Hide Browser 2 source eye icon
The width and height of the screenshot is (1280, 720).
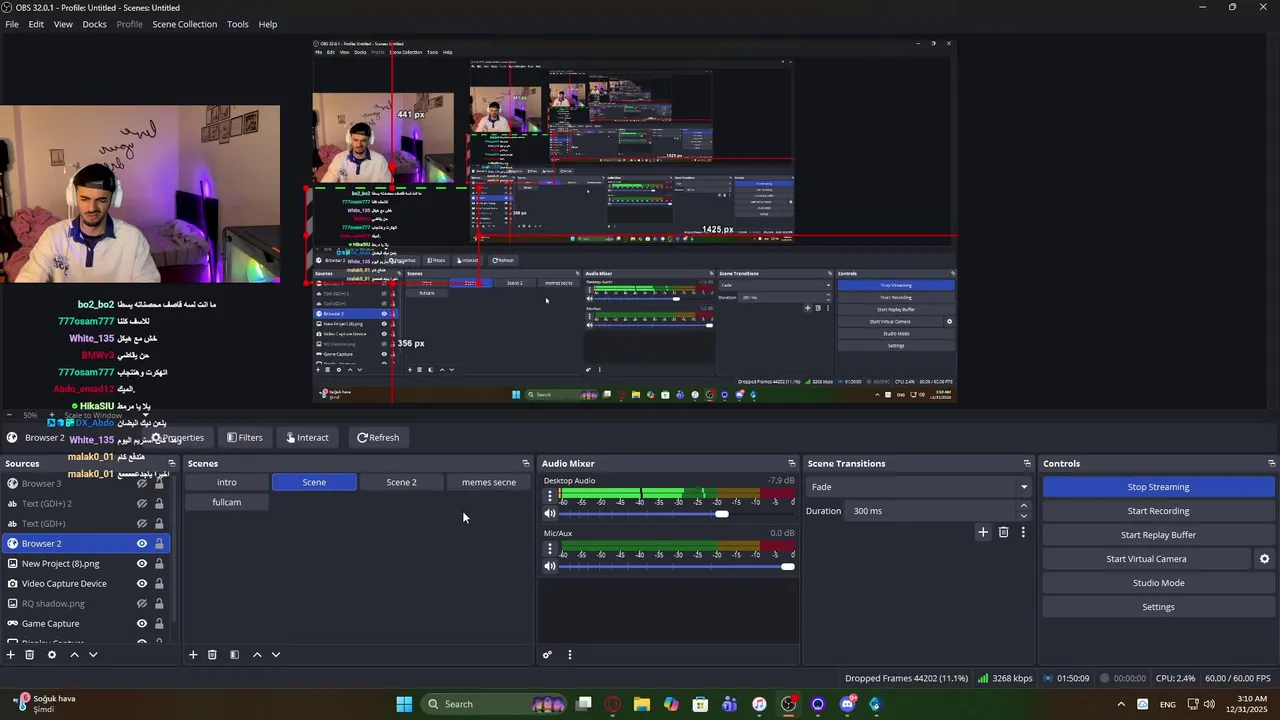142,544
